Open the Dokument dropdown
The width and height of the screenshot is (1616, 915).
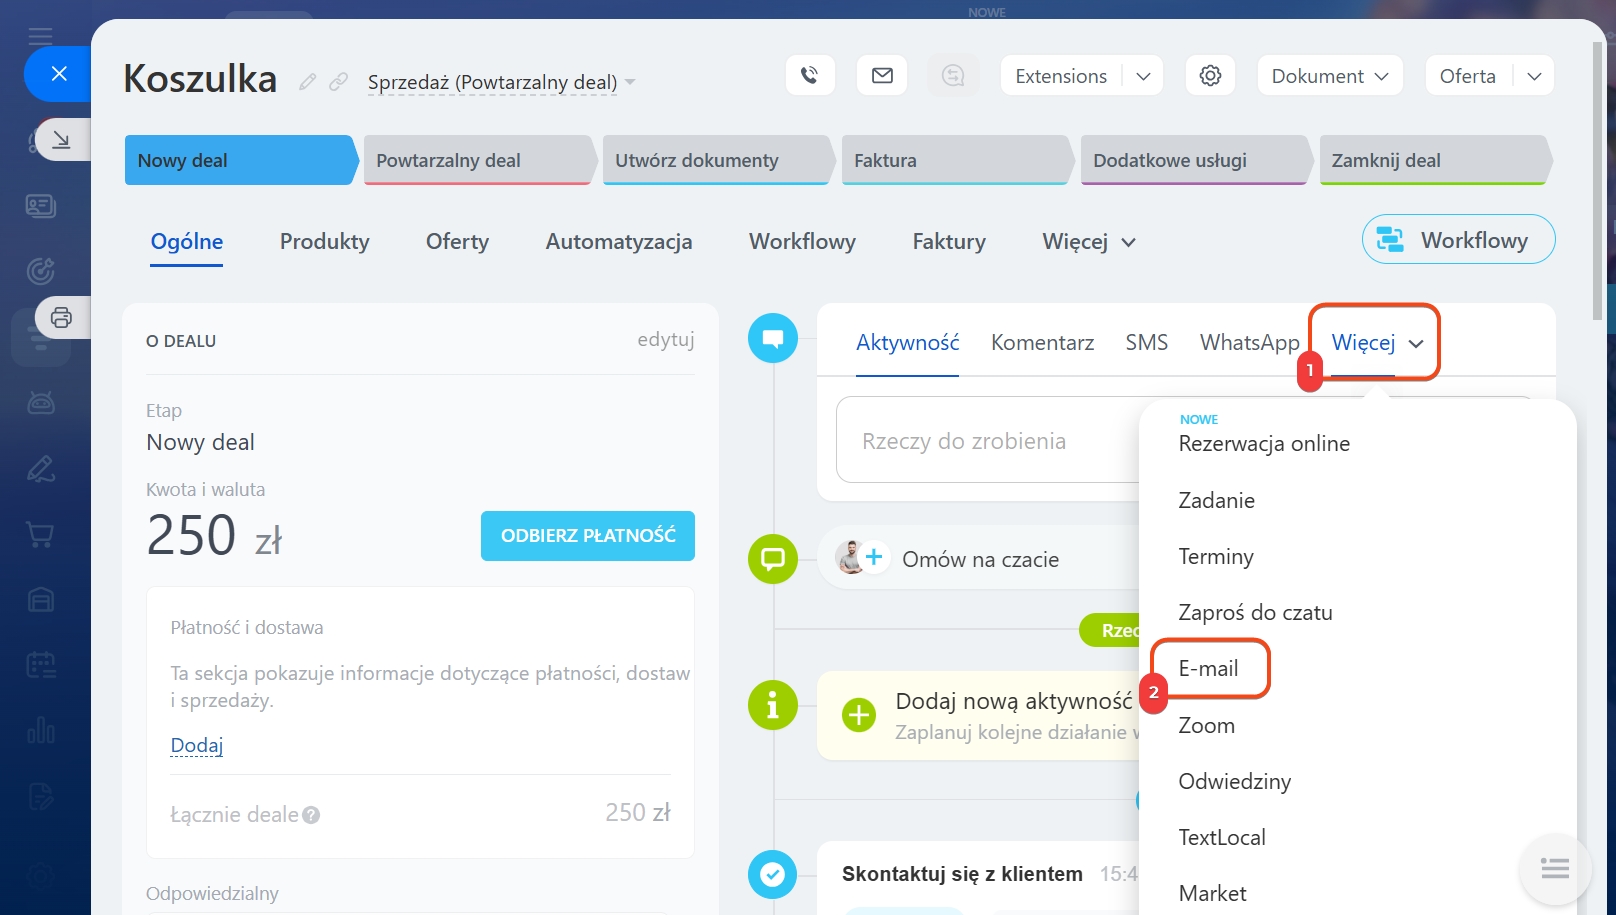click(x=1329, y=76)
